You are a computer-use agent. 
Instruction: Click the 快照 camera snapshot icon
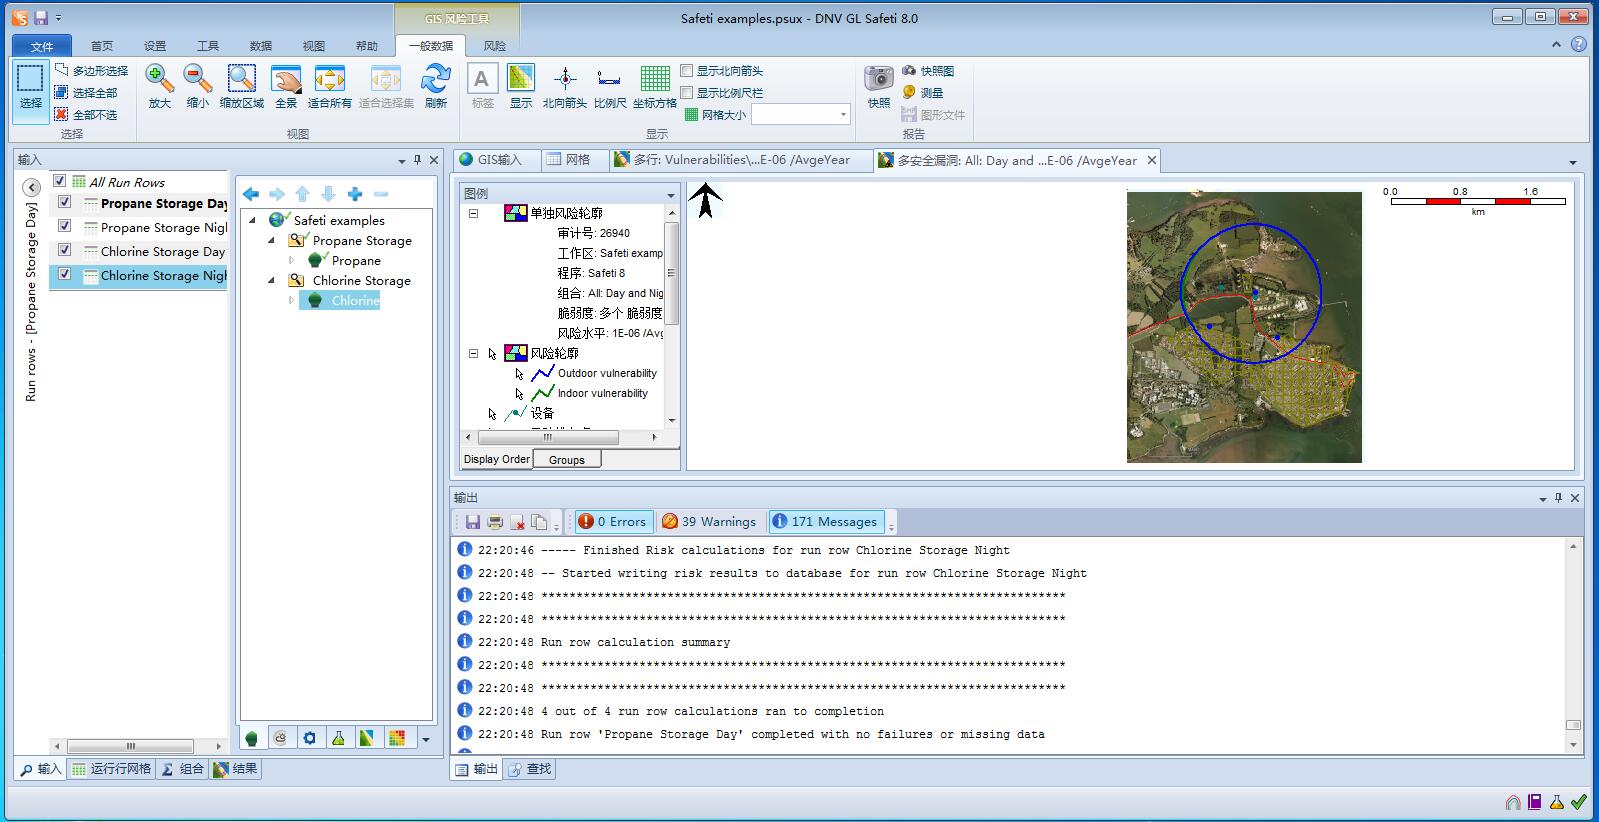point(879,79)
